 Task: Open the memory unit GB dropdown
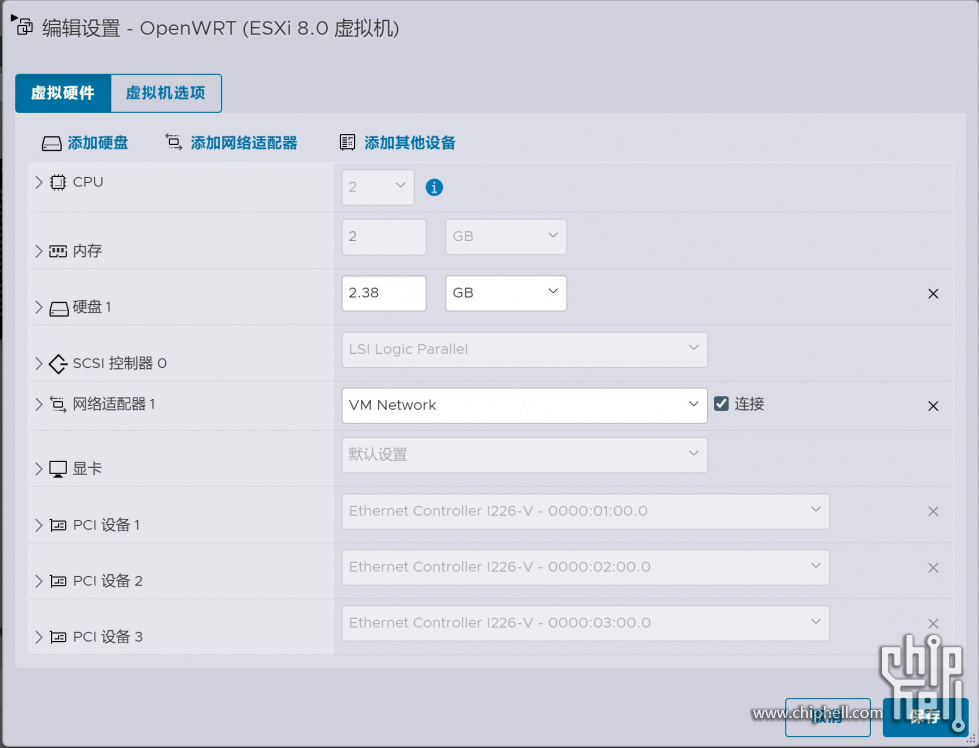506,237
